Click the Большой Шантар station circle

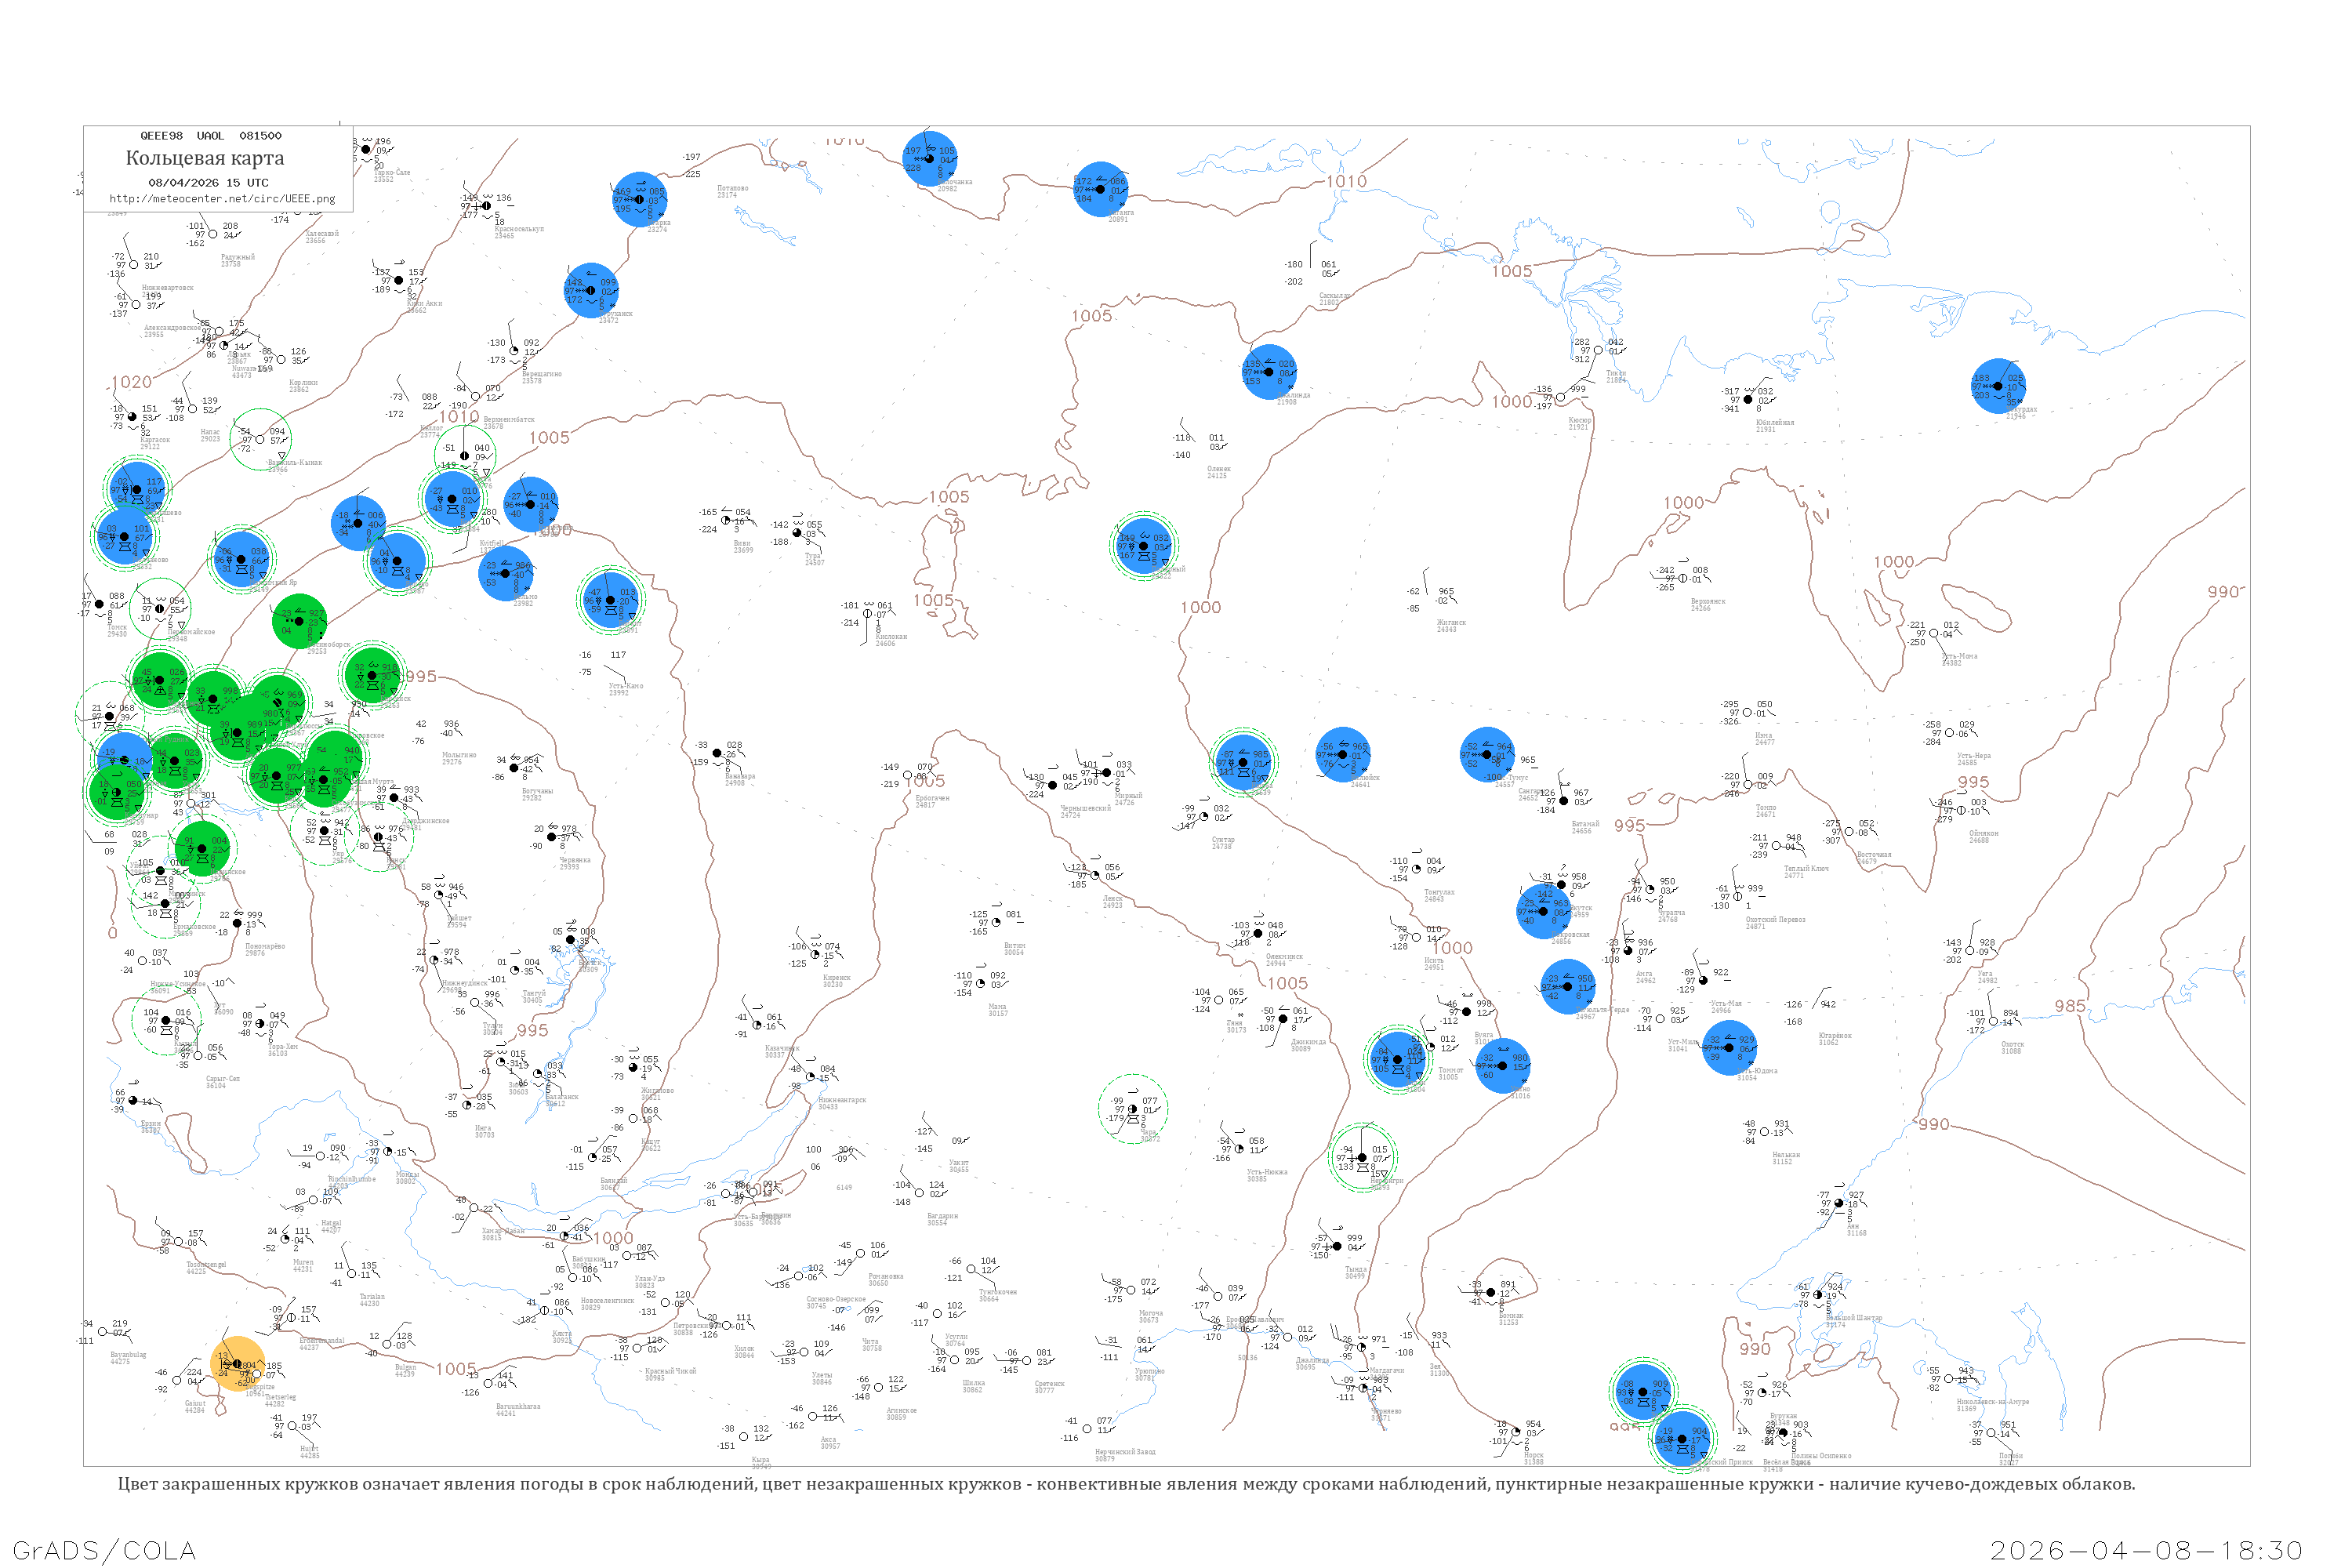[x=1818, y=1295]
